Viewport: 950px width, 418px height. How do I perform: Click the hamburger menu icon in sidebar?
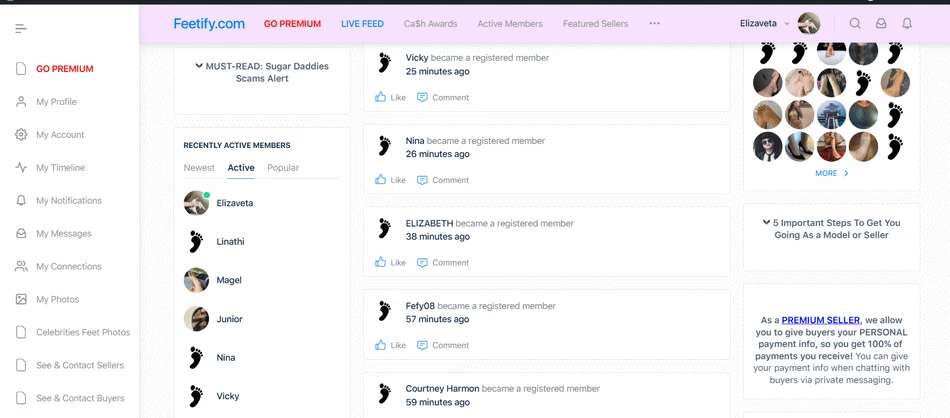pyautogui.click(x=21, y=29)
